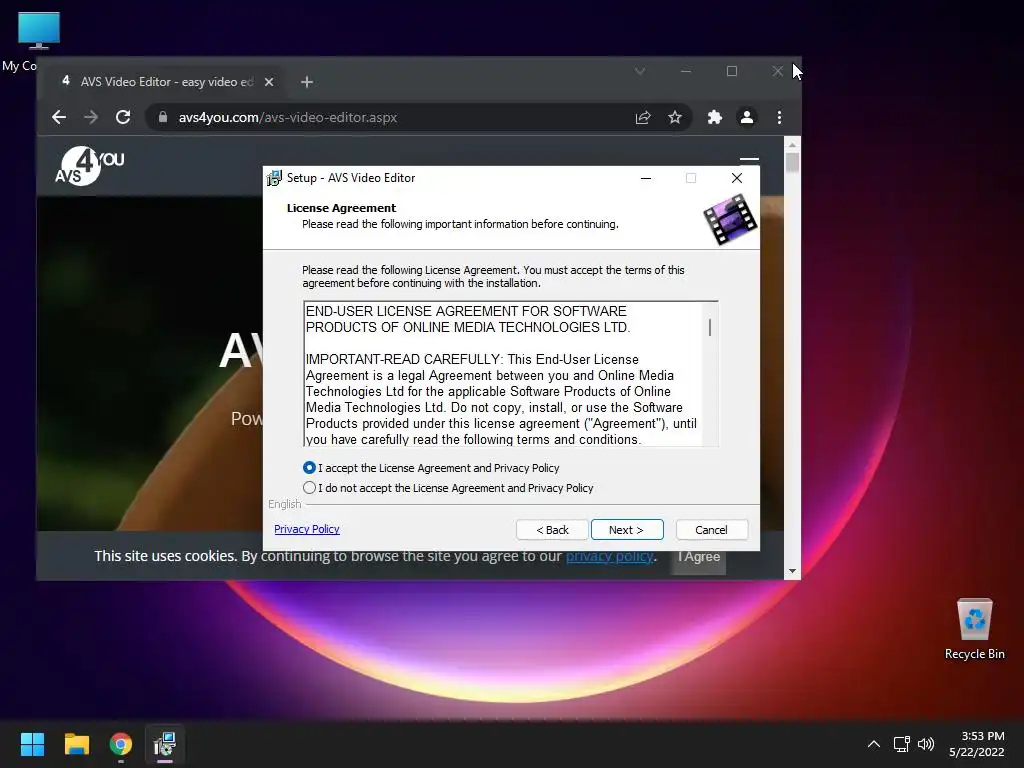Open a new Chrome tab
This screenshot has width=1024, height=768.
click(x=307, y=82)
